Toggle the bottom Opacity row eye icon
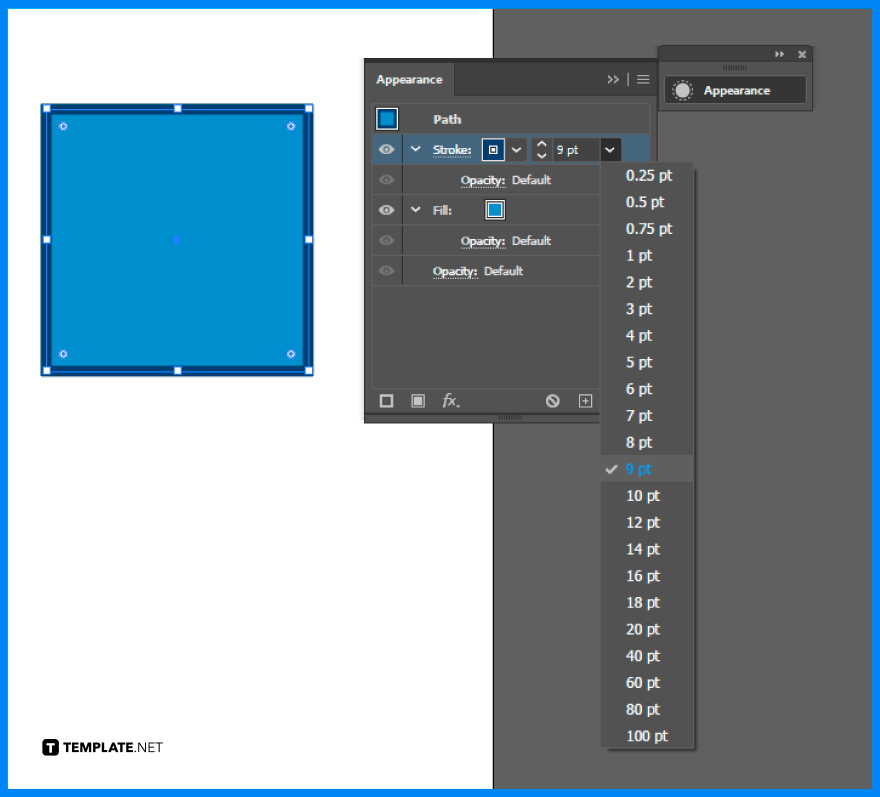The width and height of the screenshot is (880, 797). (387, 271)
